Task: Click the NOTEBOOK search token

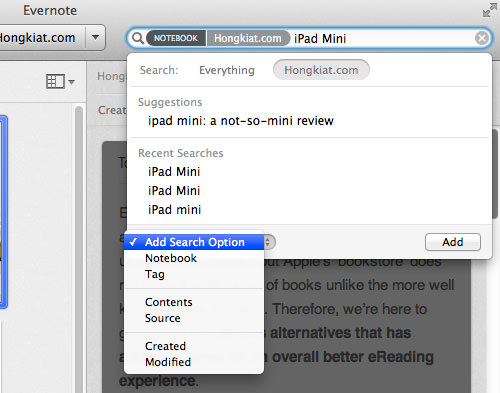Action: [176, 38]
